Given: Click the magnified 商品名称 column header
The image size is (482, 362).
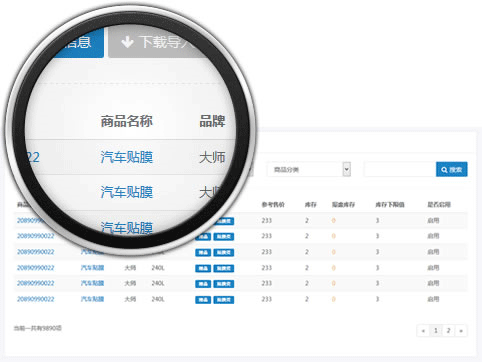Looking at the screenshot, I should coord(127,121).
